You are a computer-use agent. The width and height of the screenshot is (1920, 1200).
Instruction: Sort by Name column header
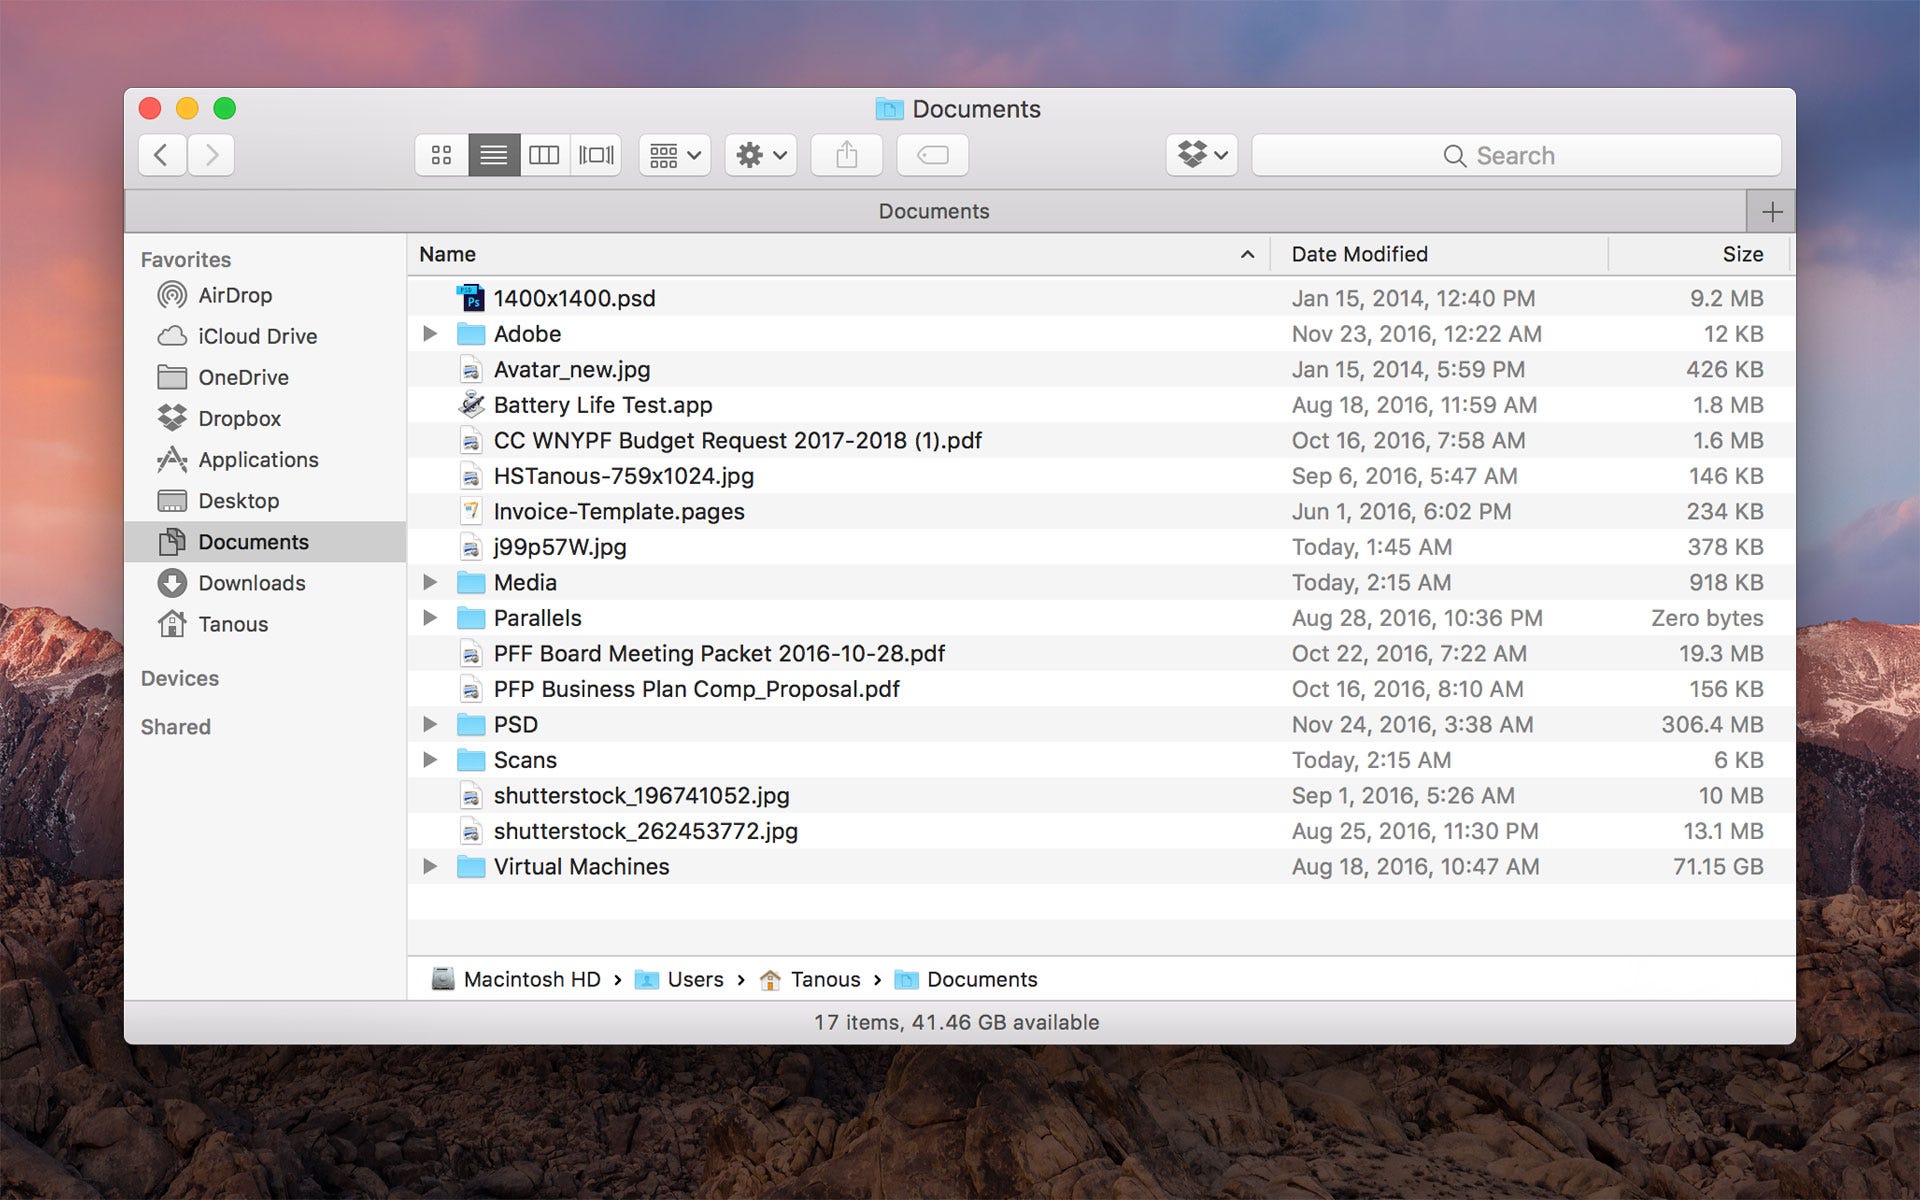coord(838,254)
